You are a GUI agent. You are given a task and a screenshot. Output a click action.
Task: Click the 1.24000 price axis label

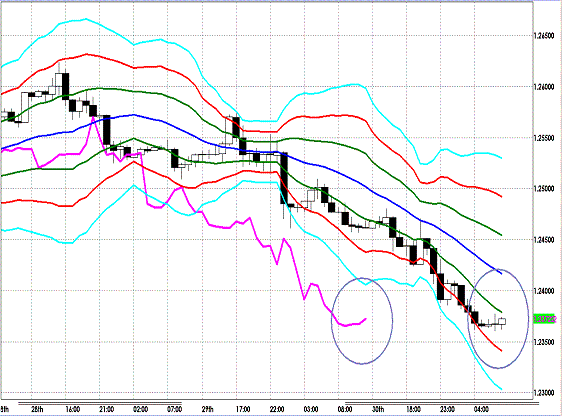point(544,291)
